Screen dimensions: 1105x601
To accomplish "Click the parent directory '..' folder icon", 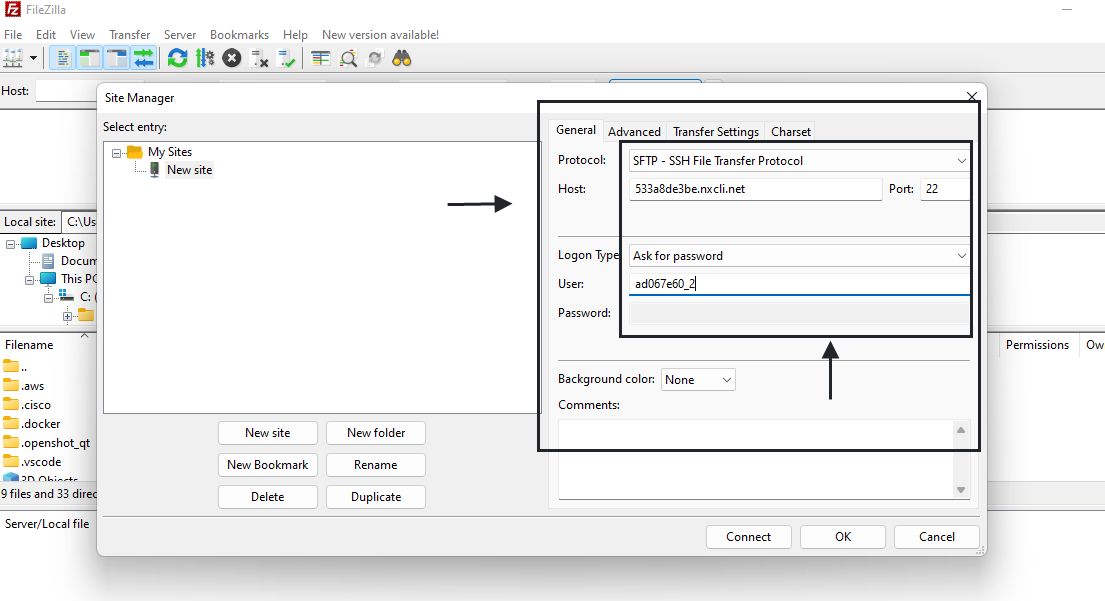I will coord(11,366).
